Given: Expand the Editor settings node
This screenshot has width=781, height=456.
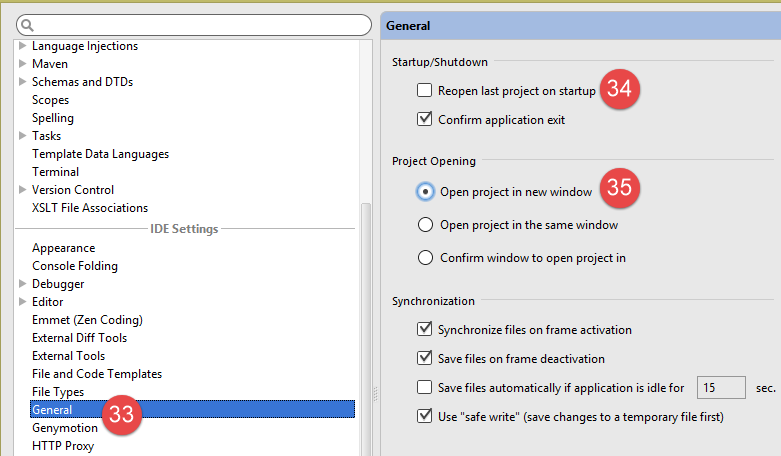Looking at the screenshot, I should pos(23,302).
